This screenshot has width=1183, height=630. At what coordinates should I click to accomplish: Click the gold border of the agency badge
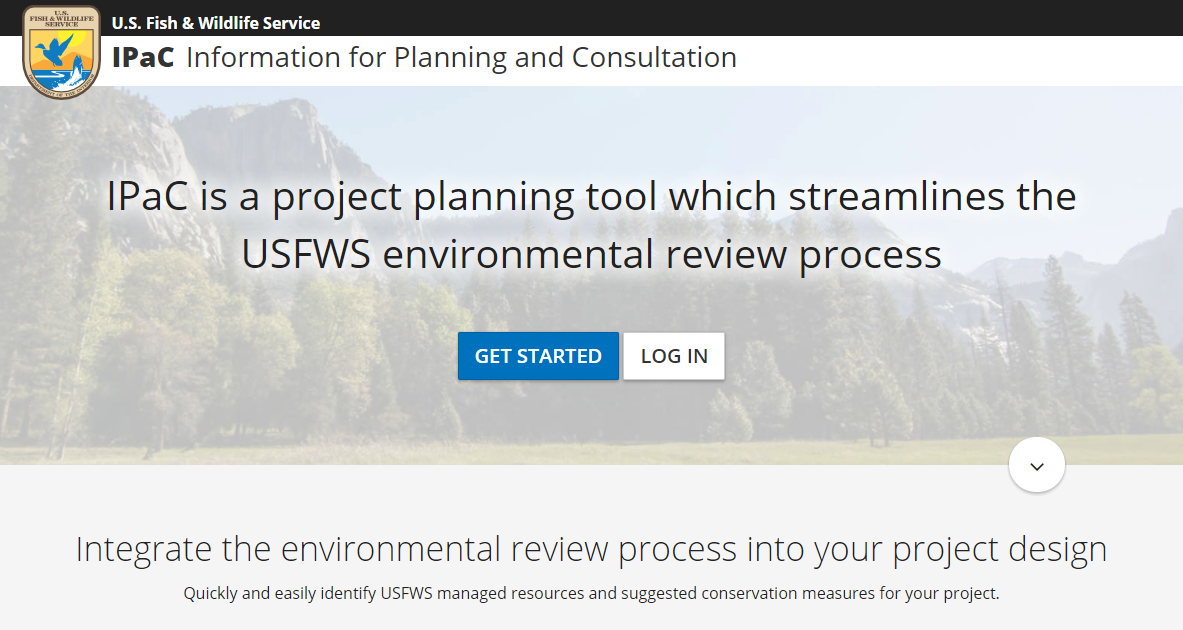pyautogui.click(x=26, y=48)
